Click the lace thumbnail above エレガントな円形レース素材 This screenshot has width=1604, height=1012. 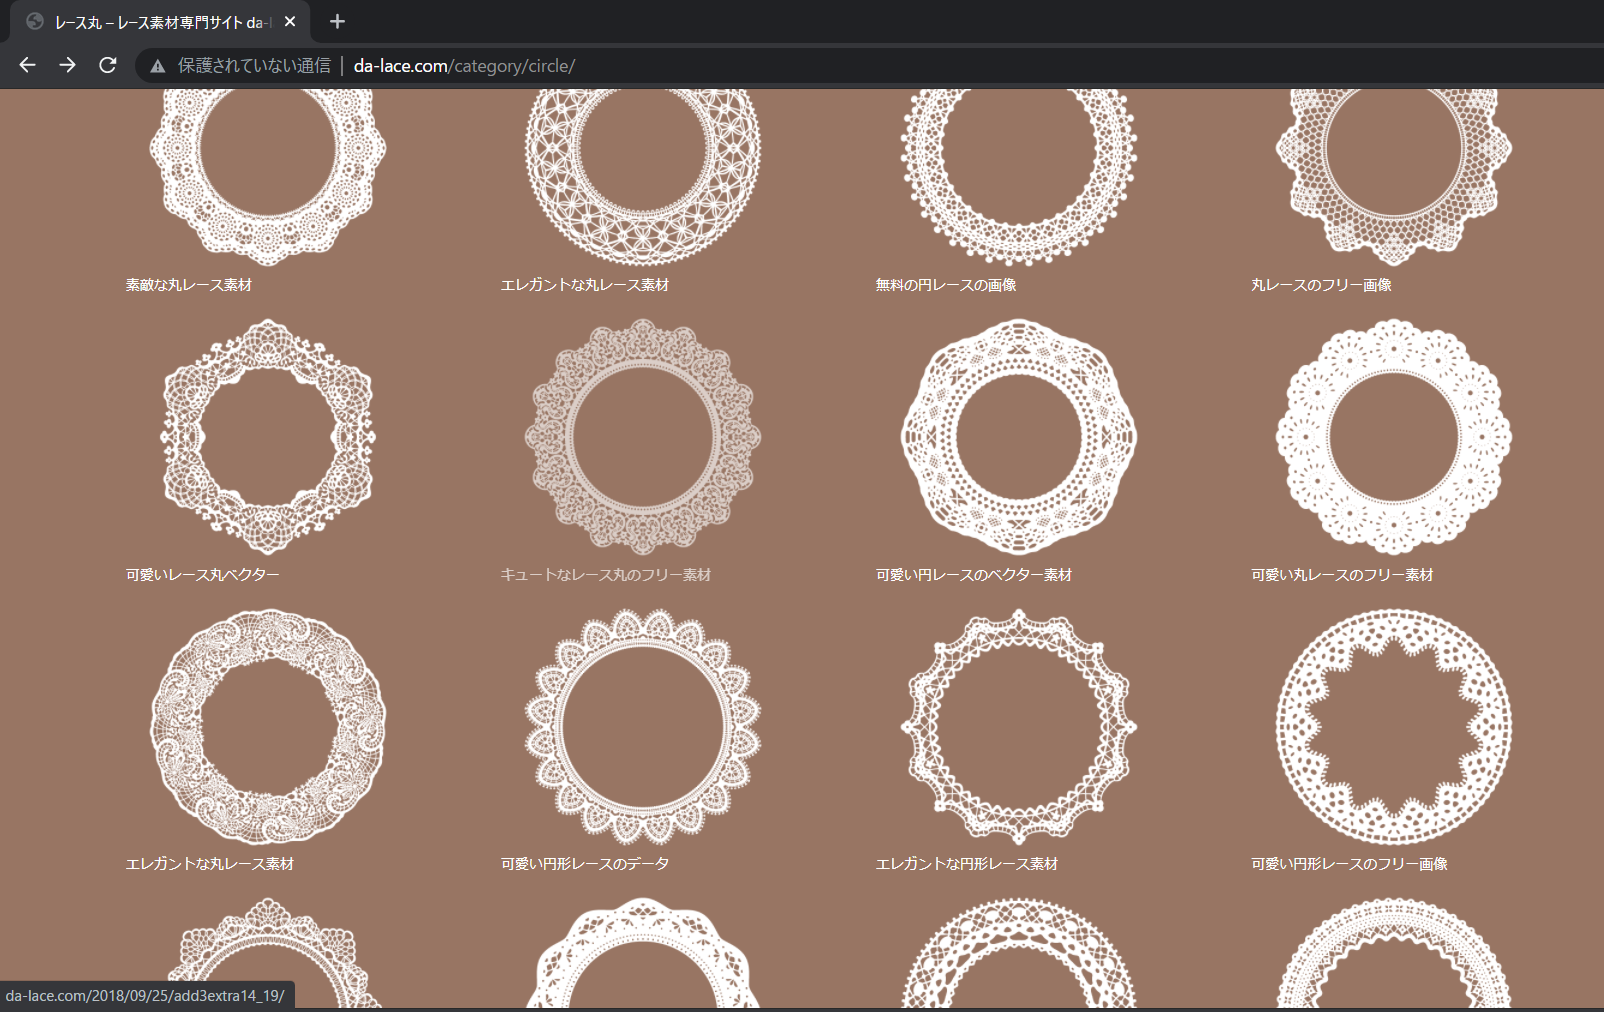click(x=1018, y=727)
